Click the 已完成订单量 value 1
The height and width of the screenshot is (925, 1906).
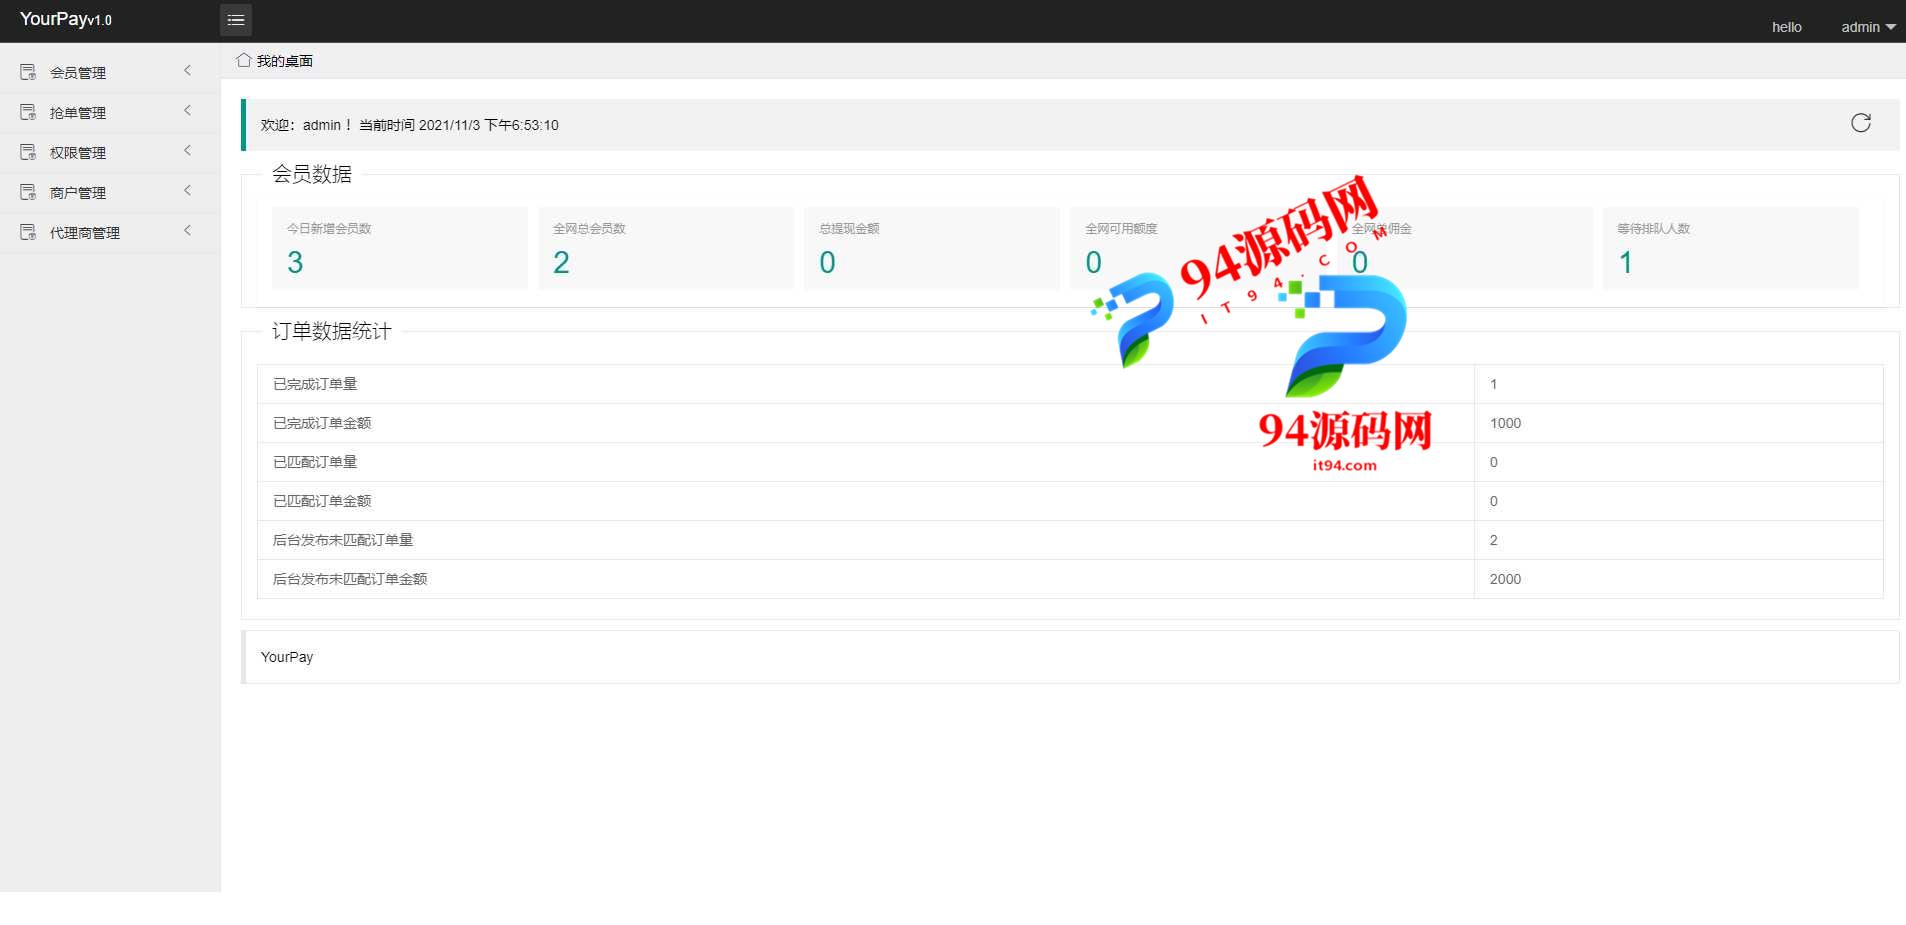coord(1493,384)
